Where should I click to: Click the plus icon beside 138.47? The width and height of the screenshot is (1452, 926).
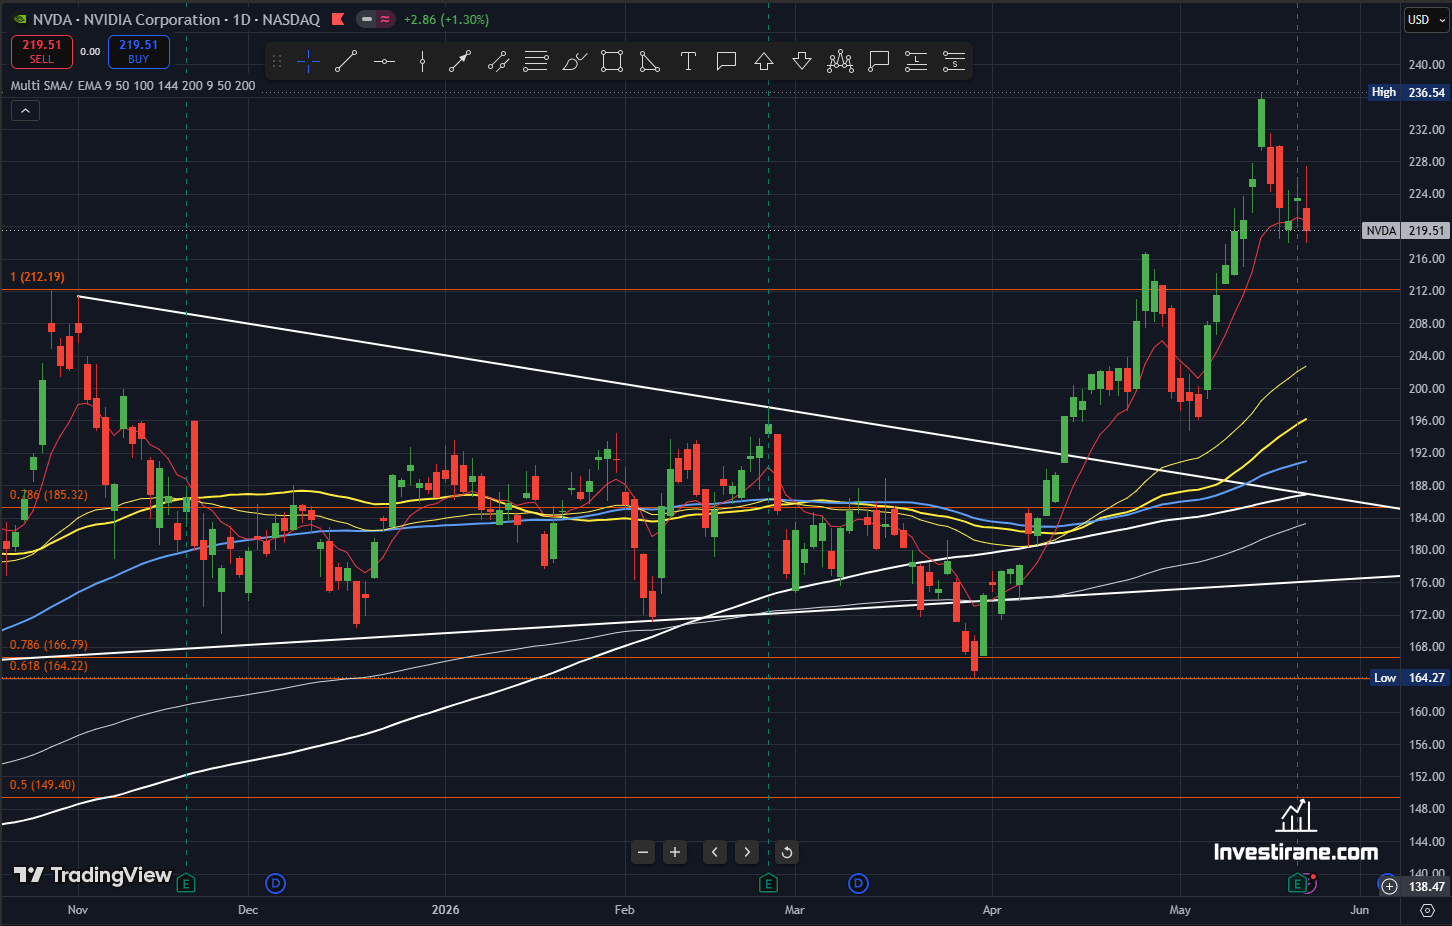click(1389, 886)
